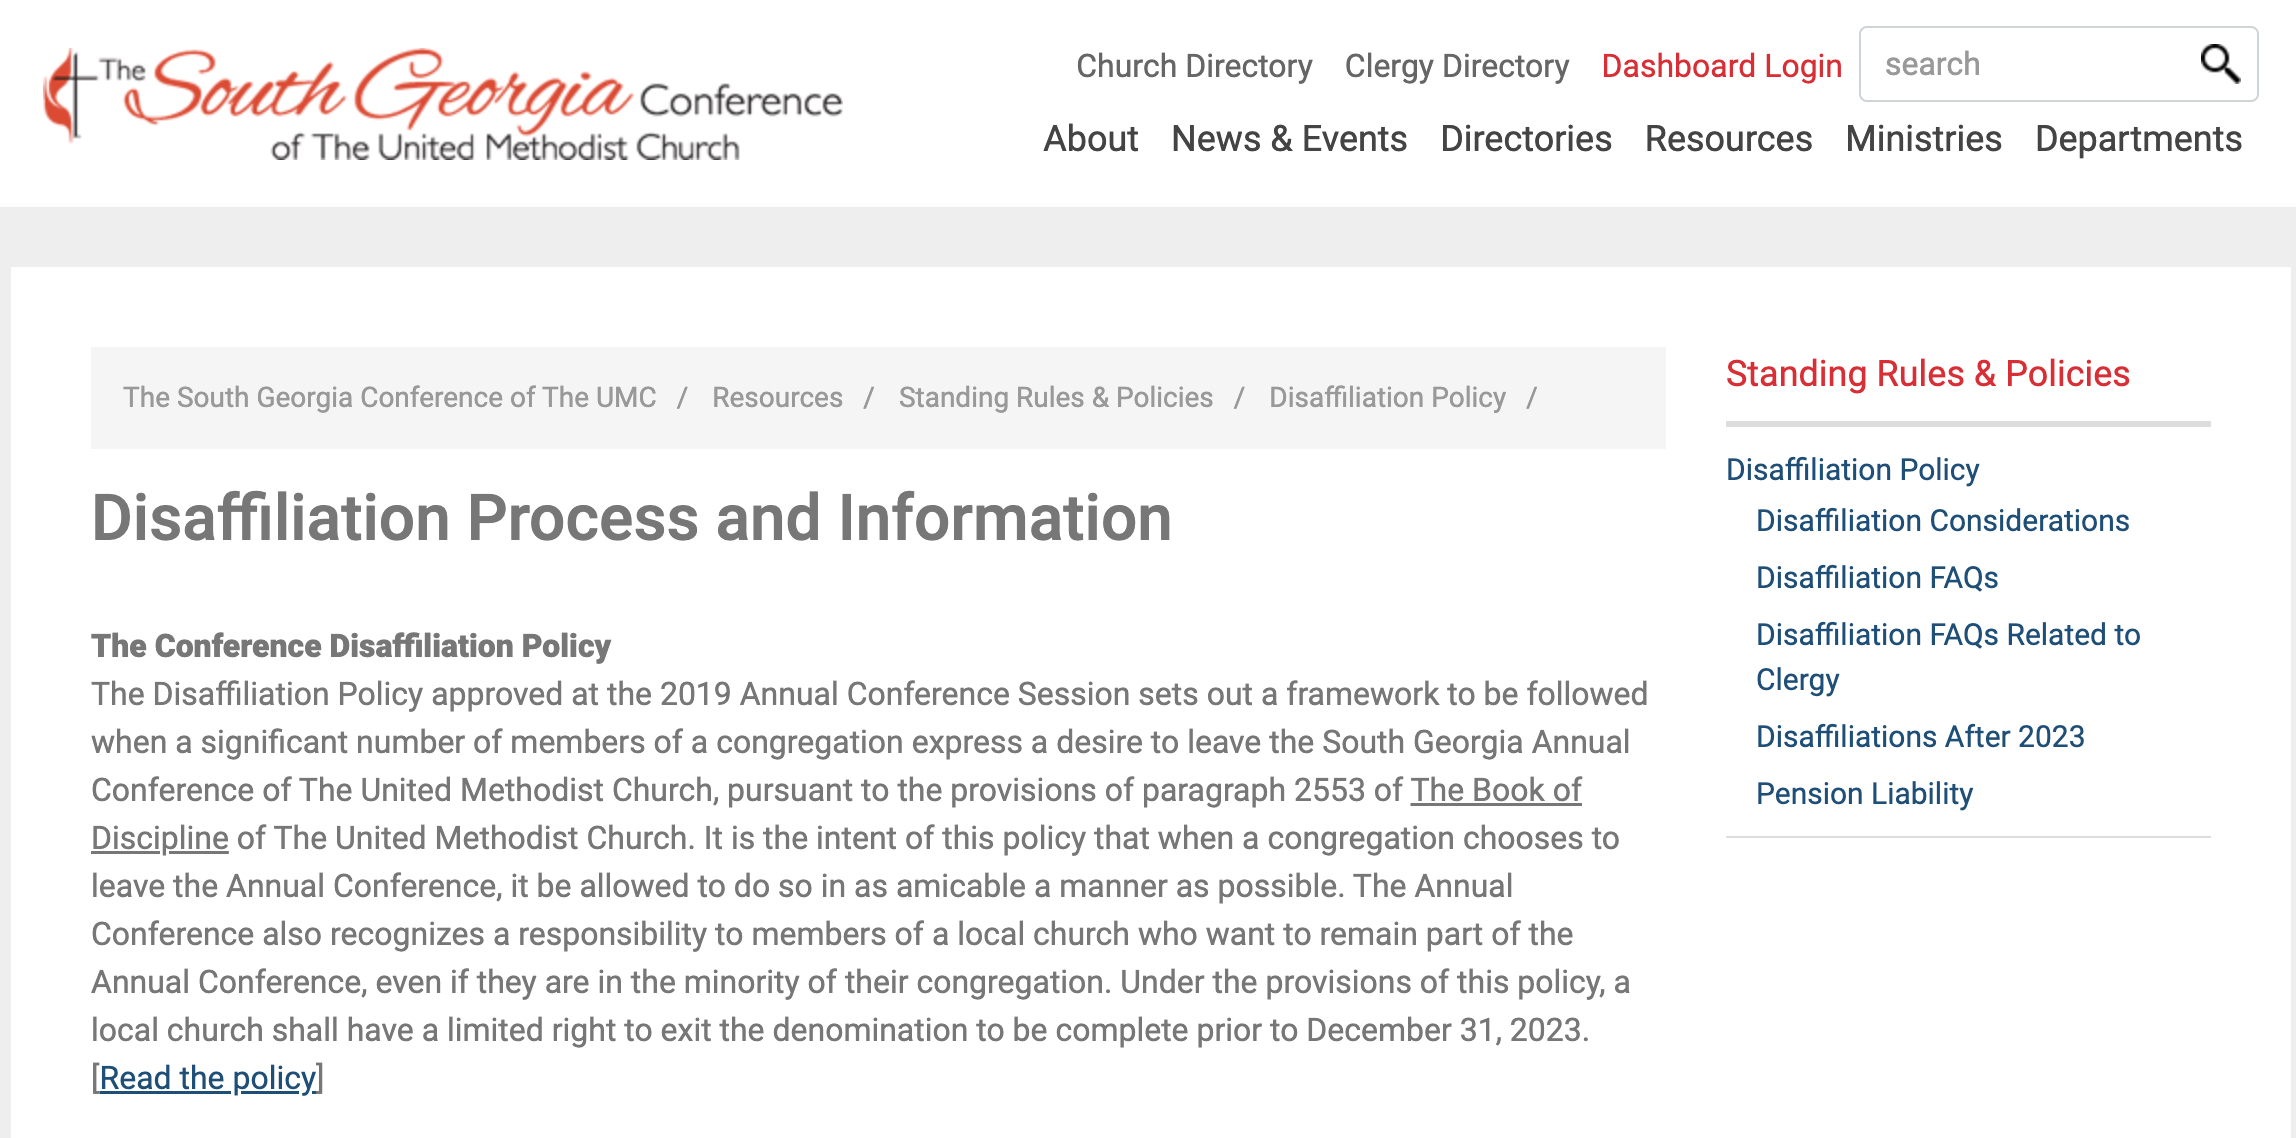2296x1138 pixels.
Task: Click inside the search input field
Action: tap(2030, 64)
